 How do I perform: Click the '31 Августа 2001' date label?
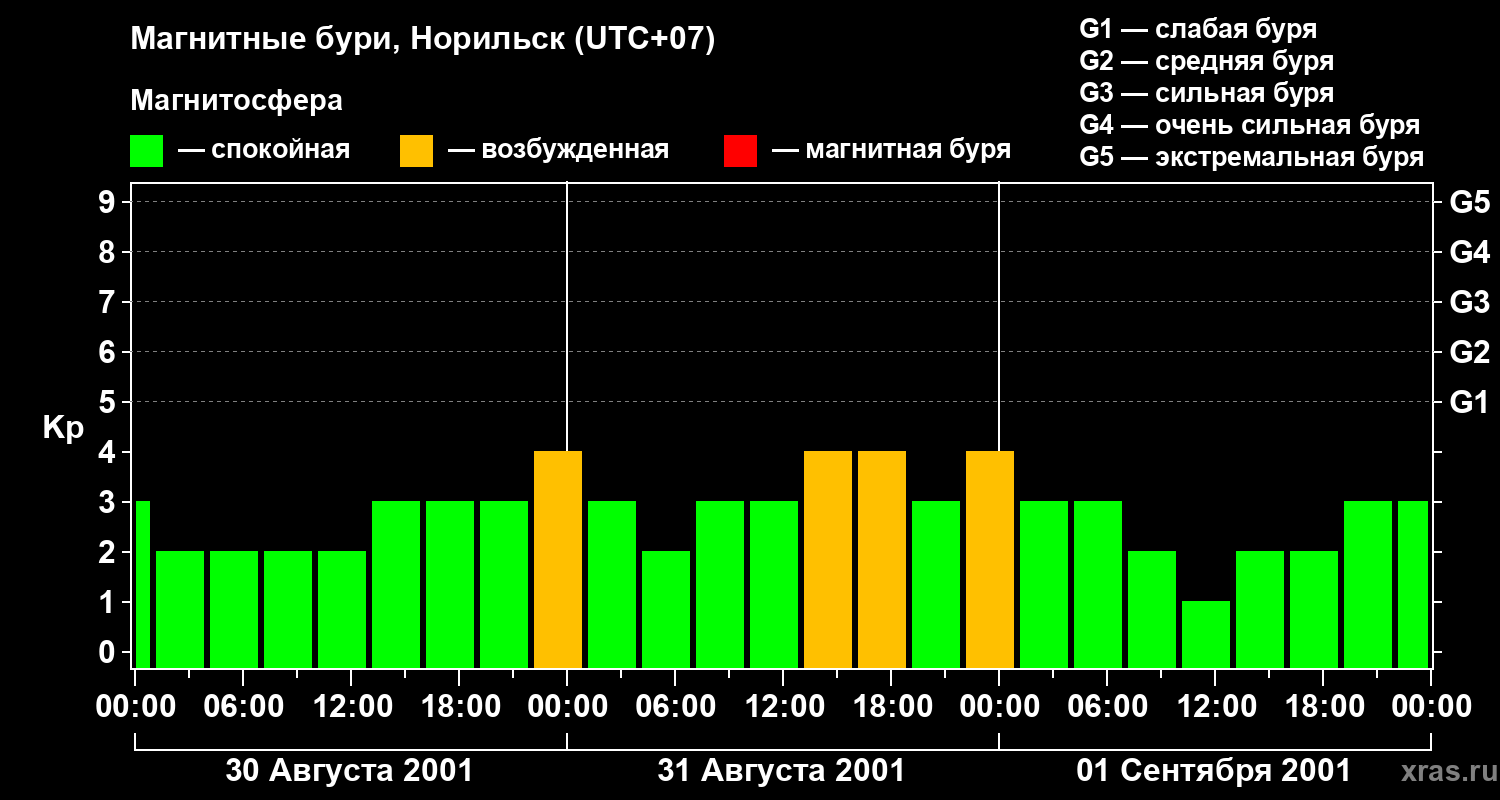pyautogui.click(x=781, y=771)
